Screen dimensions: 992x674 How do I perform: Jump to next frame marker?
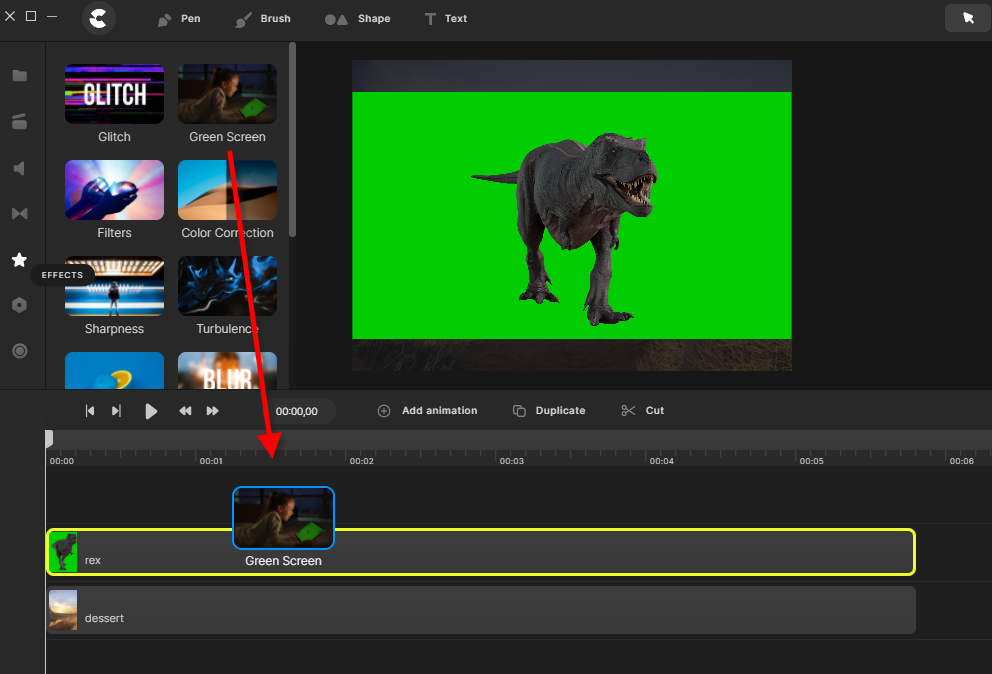(x=116, y=411)
